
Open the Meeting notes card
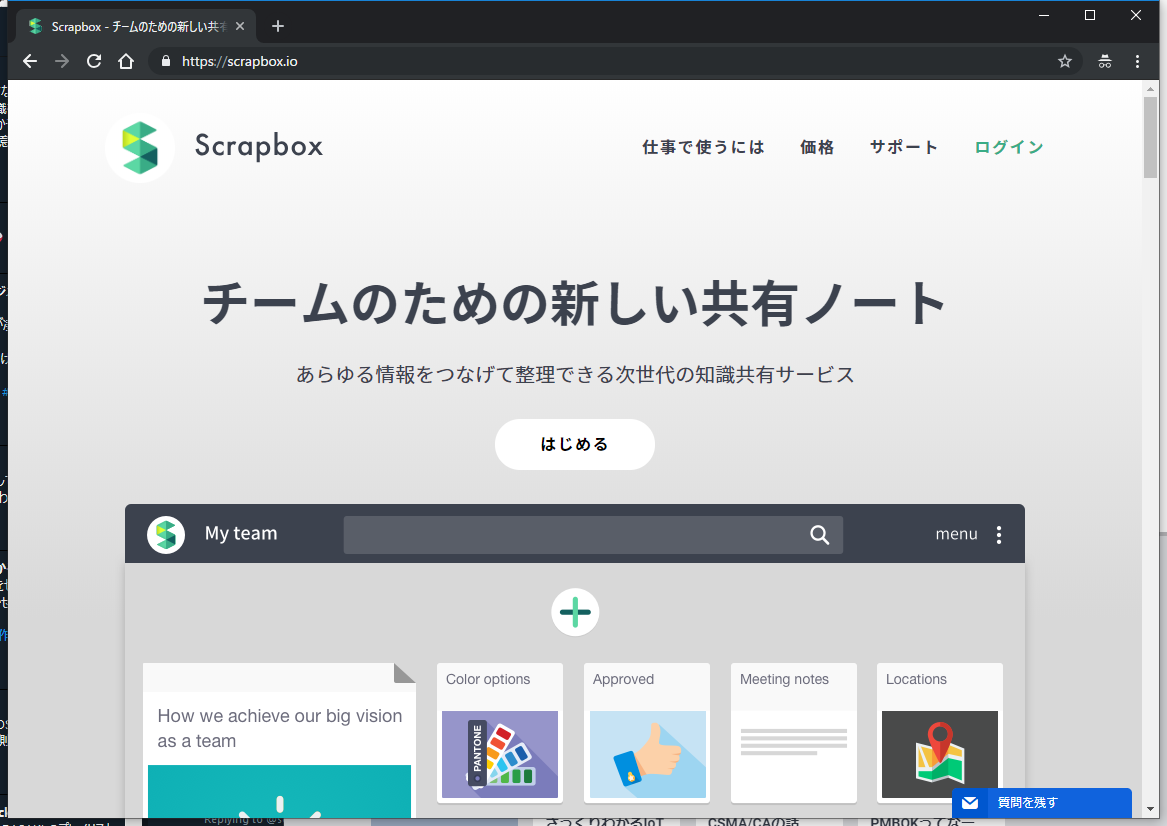794,733
